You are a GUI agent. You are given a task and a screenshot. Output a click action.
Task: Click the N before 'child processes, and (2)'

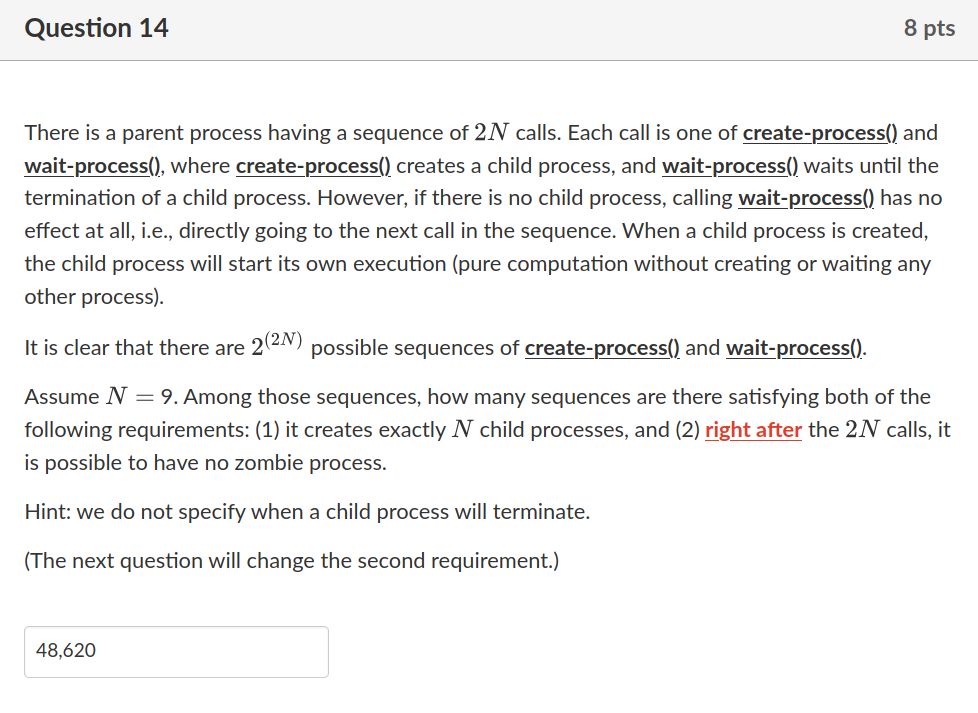pyautogui.click(x=463, y=430)
